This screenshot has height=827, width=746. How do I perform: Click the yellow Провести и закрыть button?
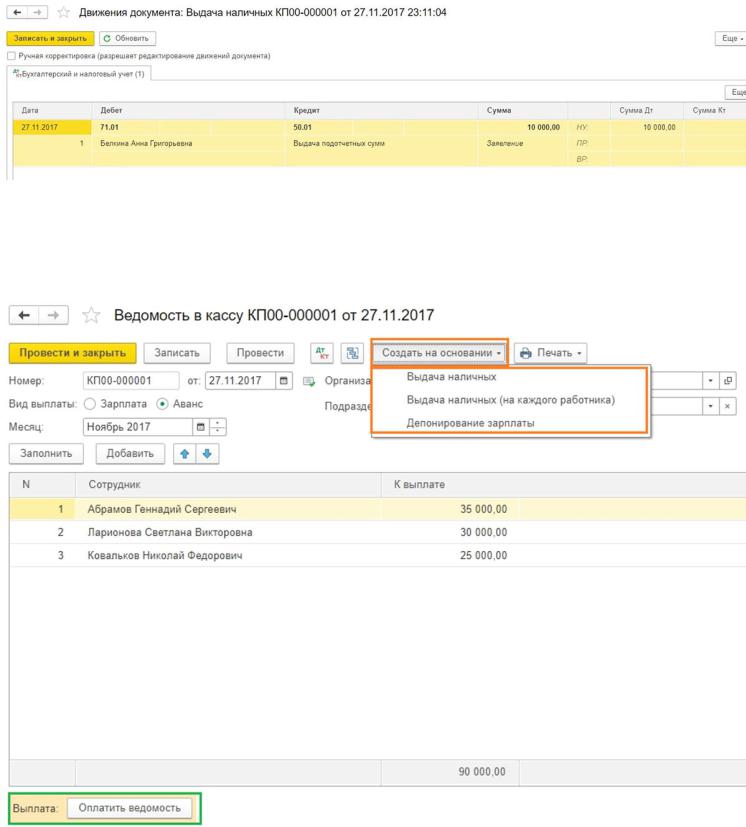coord(73,353)
